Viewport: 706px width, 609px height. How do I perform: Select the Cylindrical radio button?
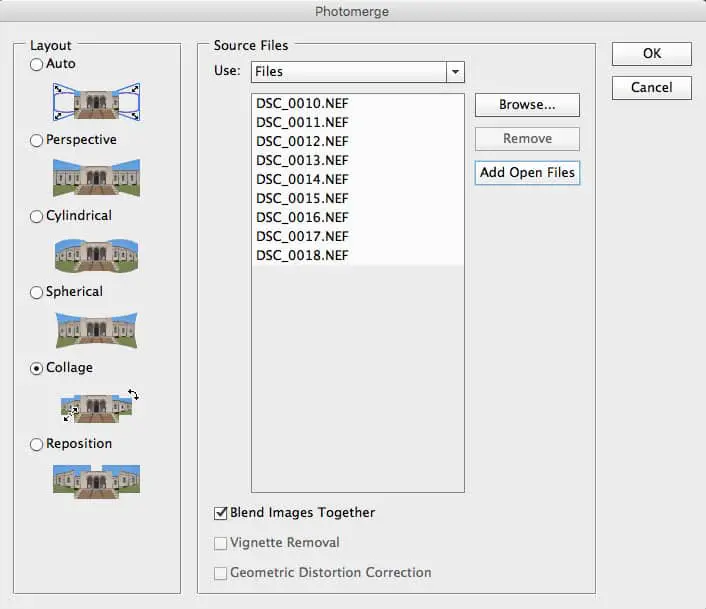[x=37, y=217]
